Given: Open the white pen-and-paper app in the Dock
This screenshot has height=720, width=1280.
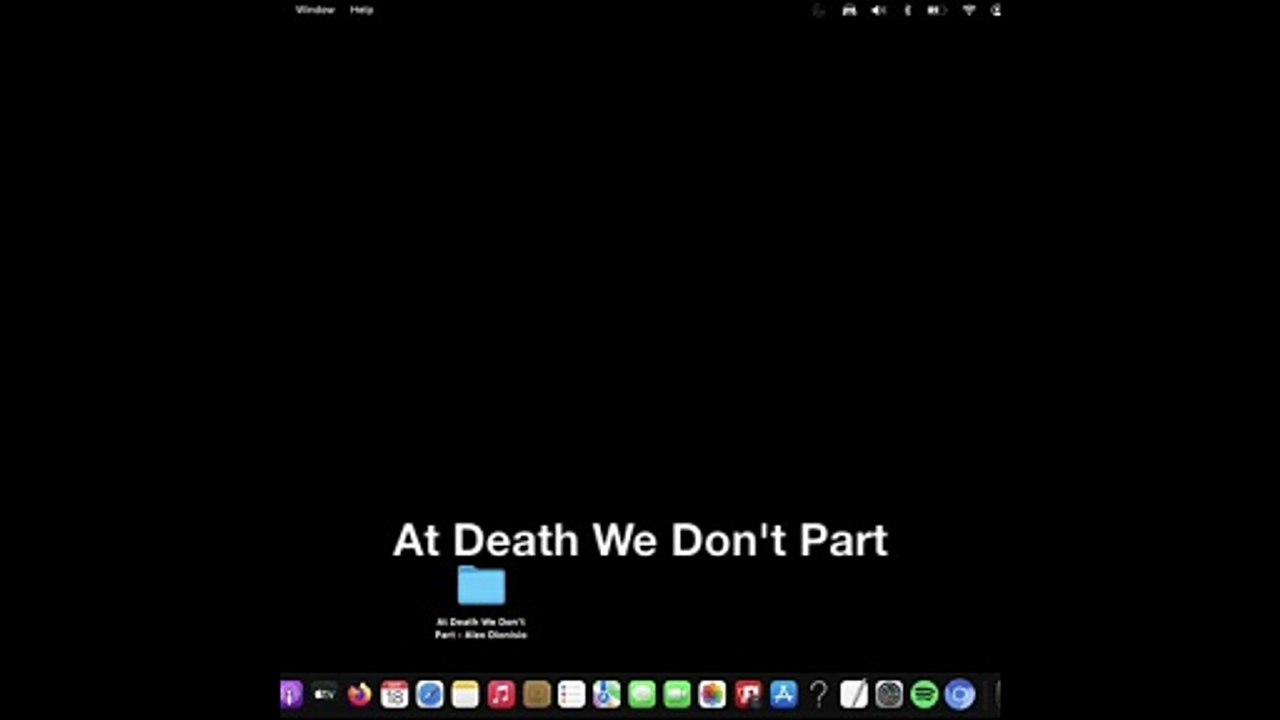Looking at the screenshot, I should (853, 694).
